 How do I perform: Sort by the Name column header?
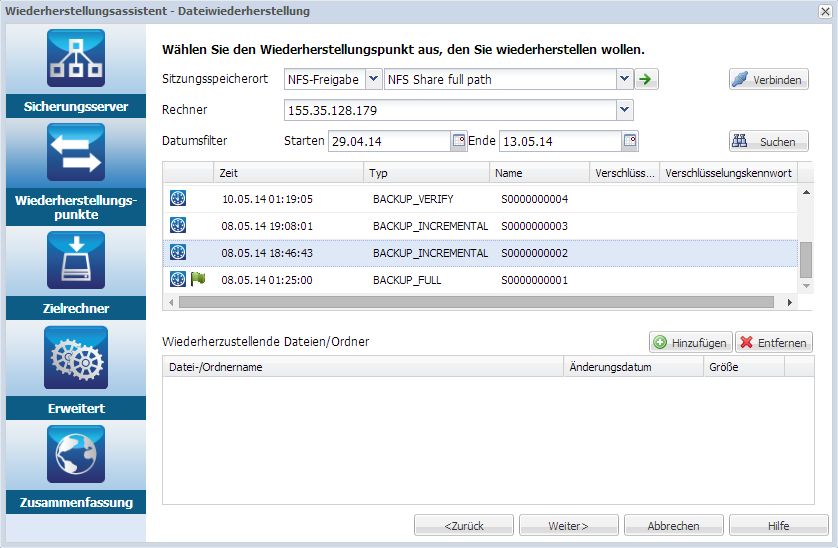[x=539, y=173]
